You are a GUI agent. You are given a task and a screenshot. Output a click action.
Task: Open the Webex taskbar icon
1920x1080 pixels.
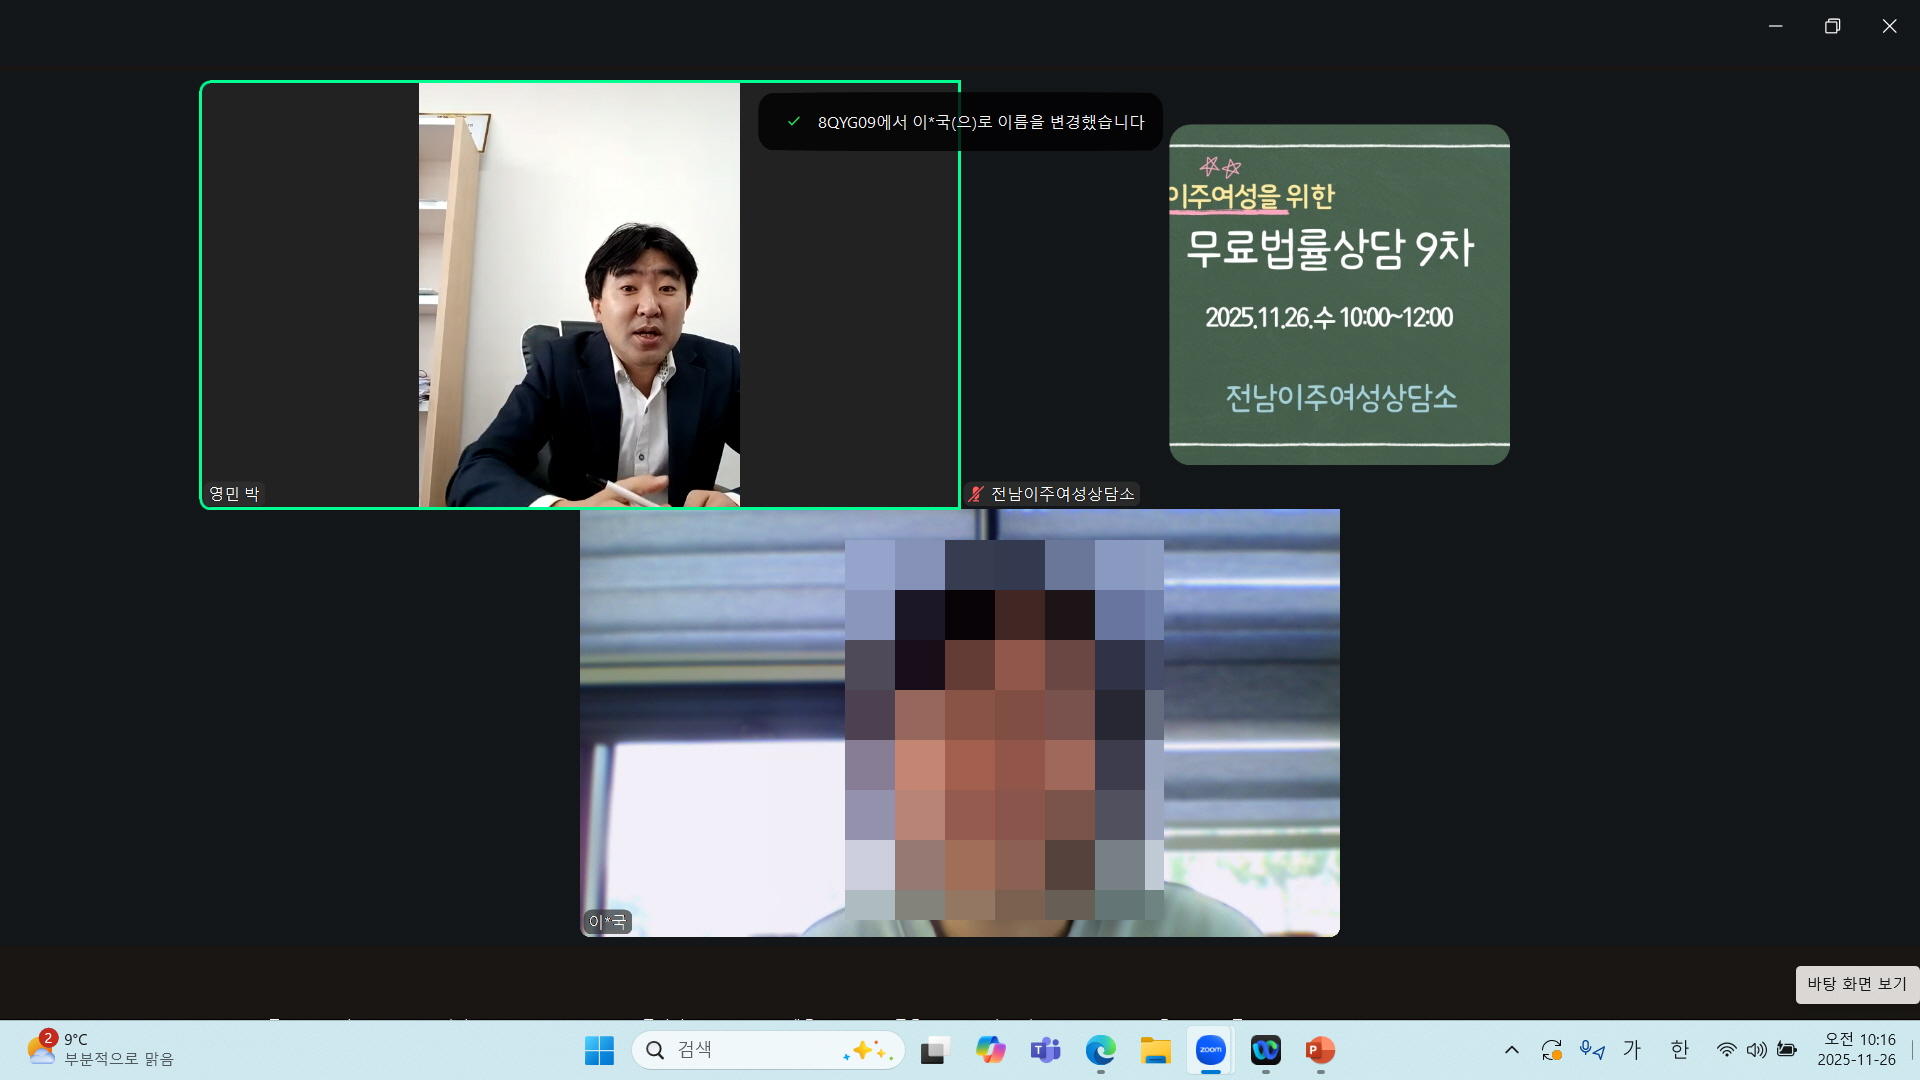click(x=1265, y=1050)
